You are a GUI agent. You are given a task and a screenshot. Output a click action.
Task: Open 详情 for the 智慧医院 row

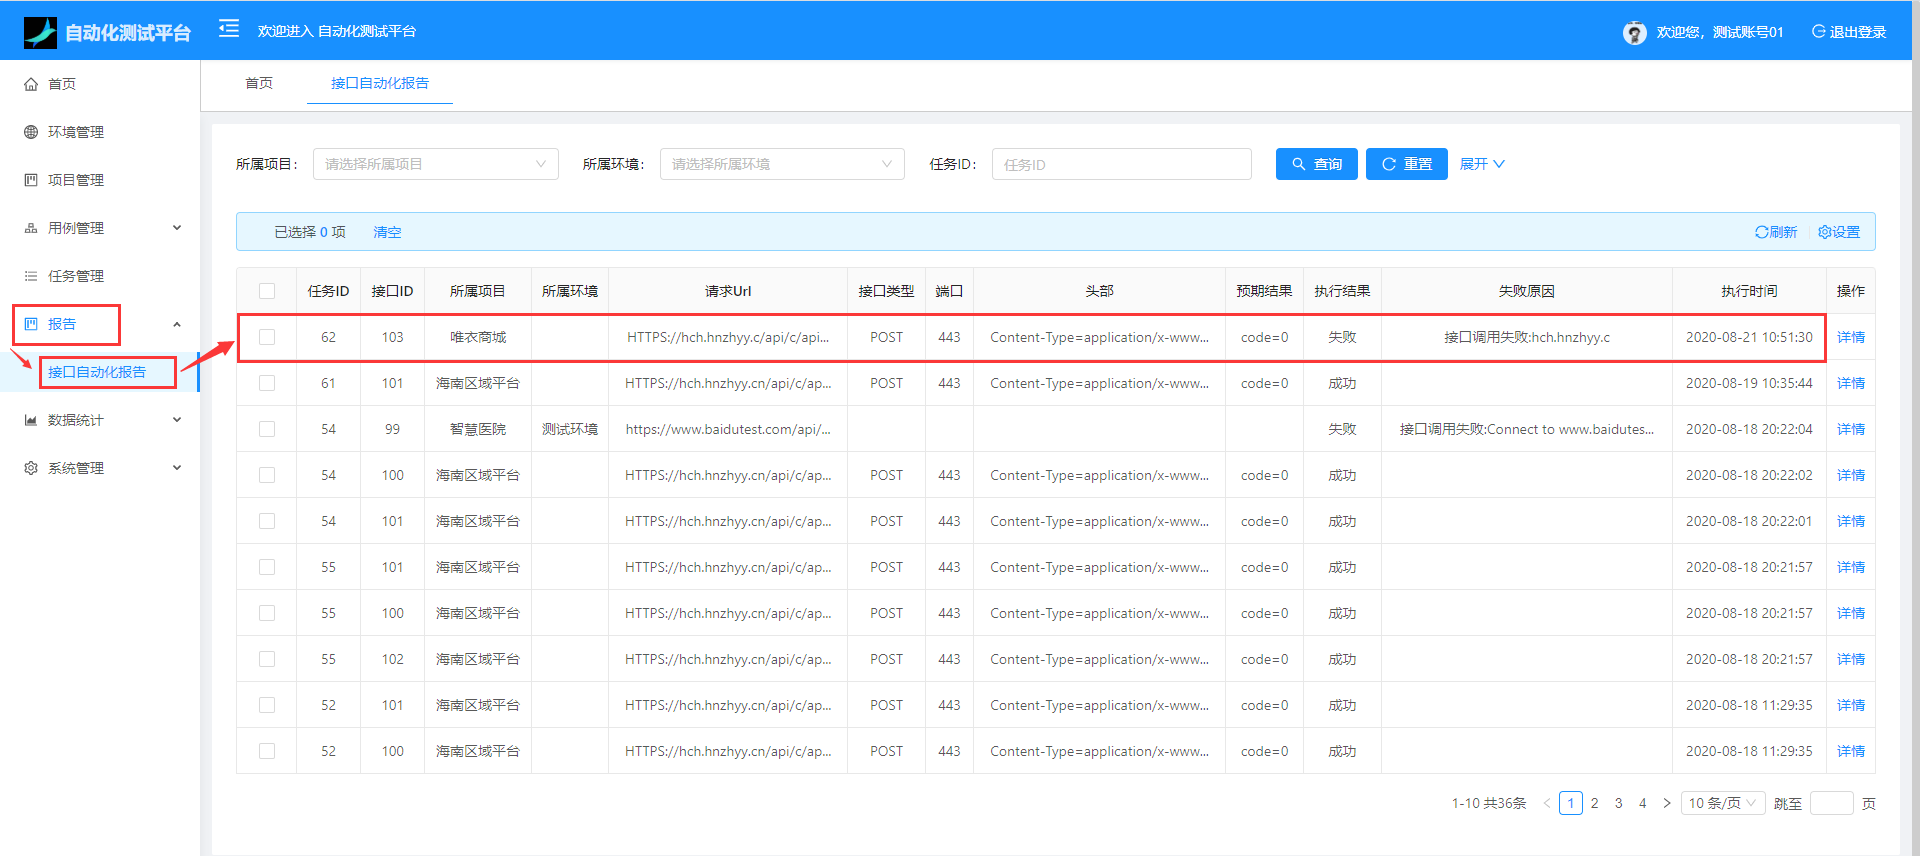click(x=1851, y=429)
